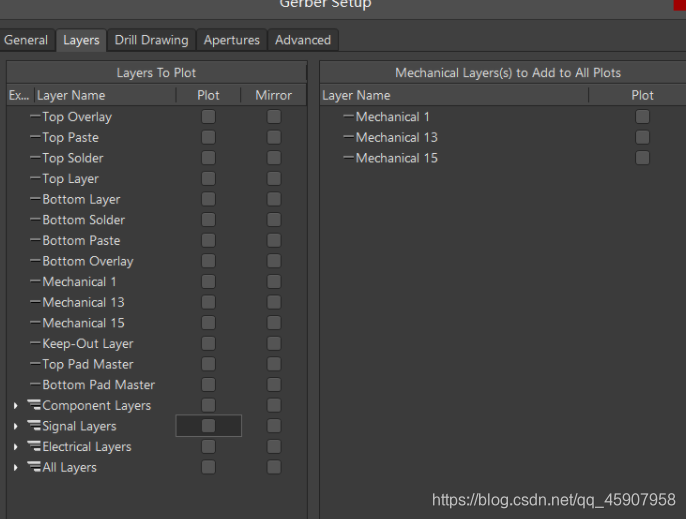Open the Drill Drawing tab
Image resolution: width=686 pixels, height=519 pixels.
tap(151, 40)
